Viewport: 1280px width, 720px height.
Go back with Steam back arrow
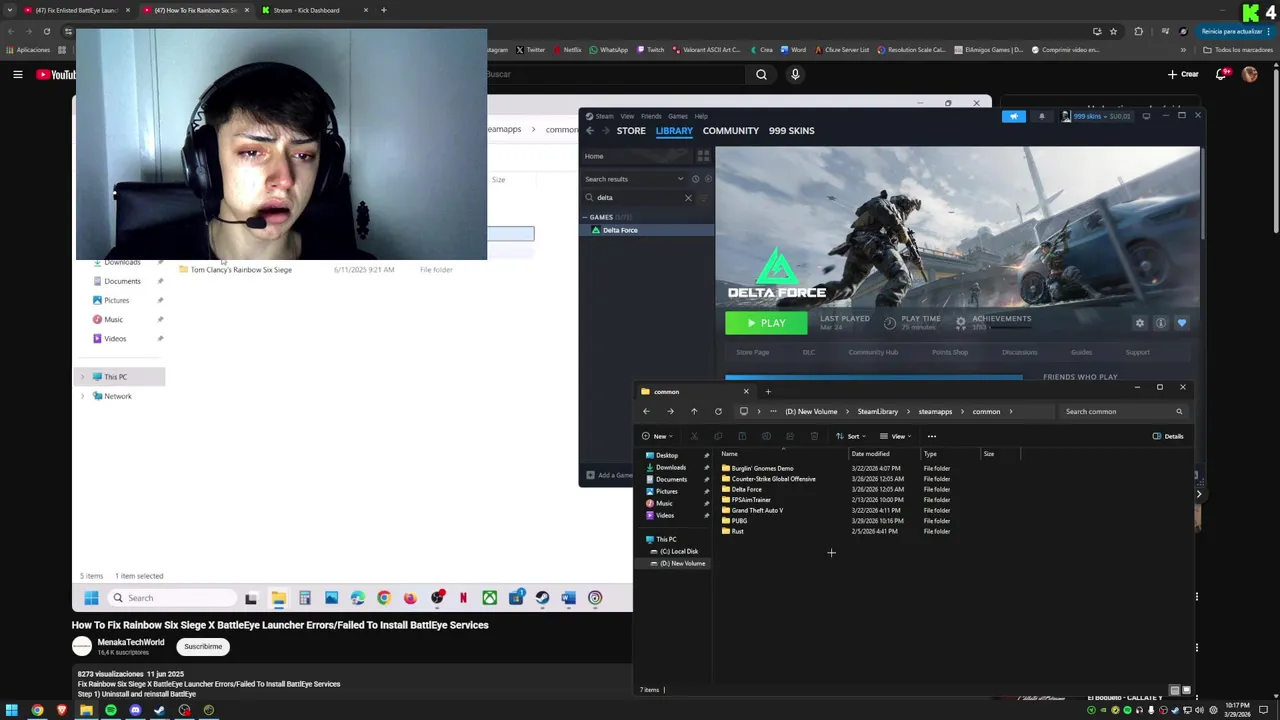coord(590,131)
